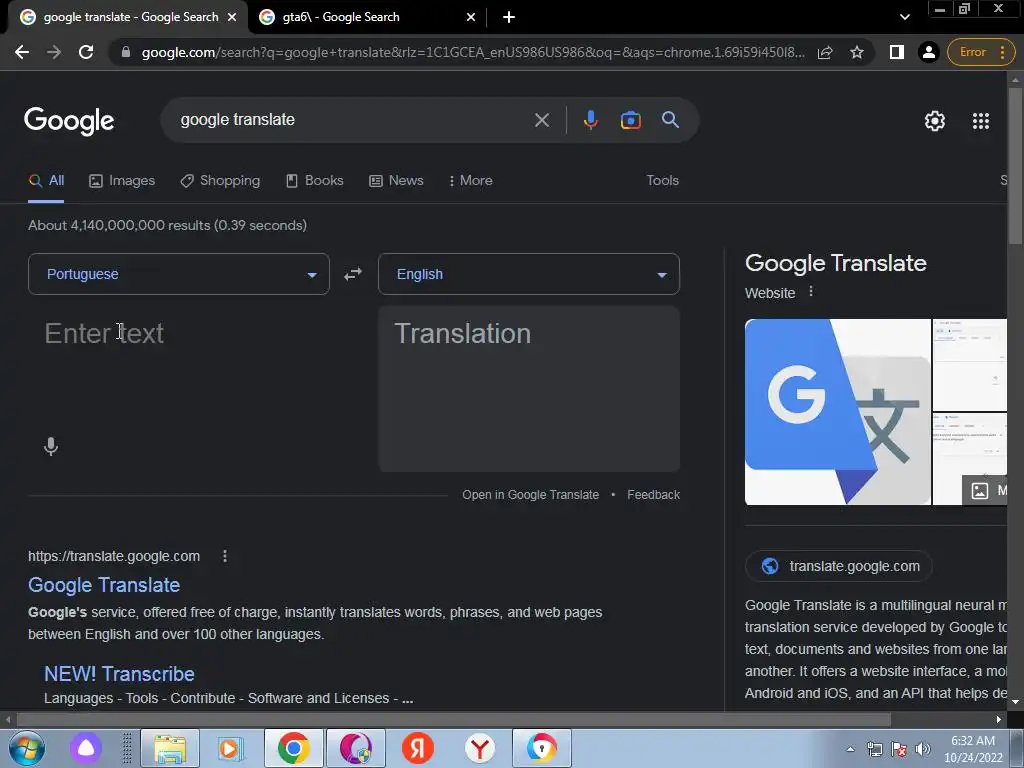Select the Books results tab
The height and width of the screenshot is (768, 1024).
pos(315,181)
